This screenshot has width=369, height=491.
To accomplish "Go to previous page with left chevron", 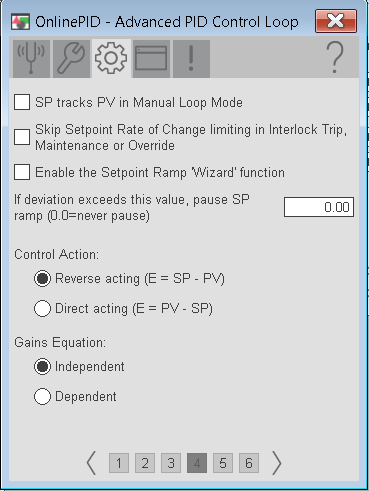I will 91,463.
